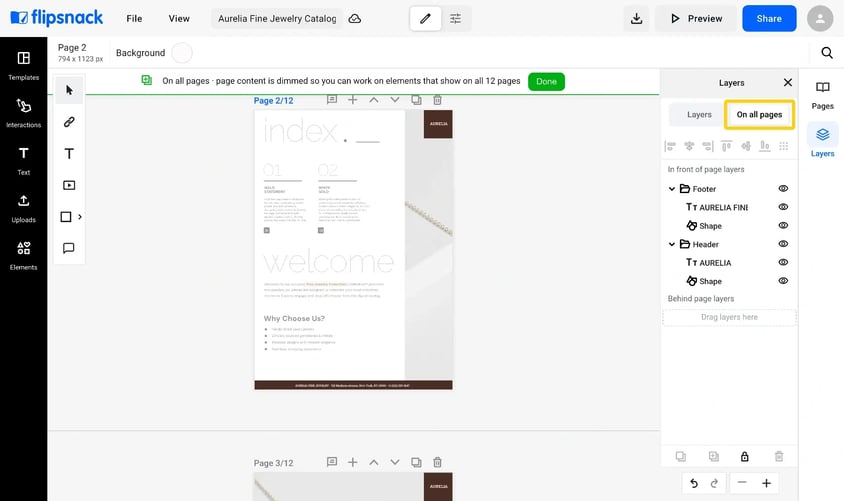
Task: Select the text tool in toolbar
Action: (69, 154)
